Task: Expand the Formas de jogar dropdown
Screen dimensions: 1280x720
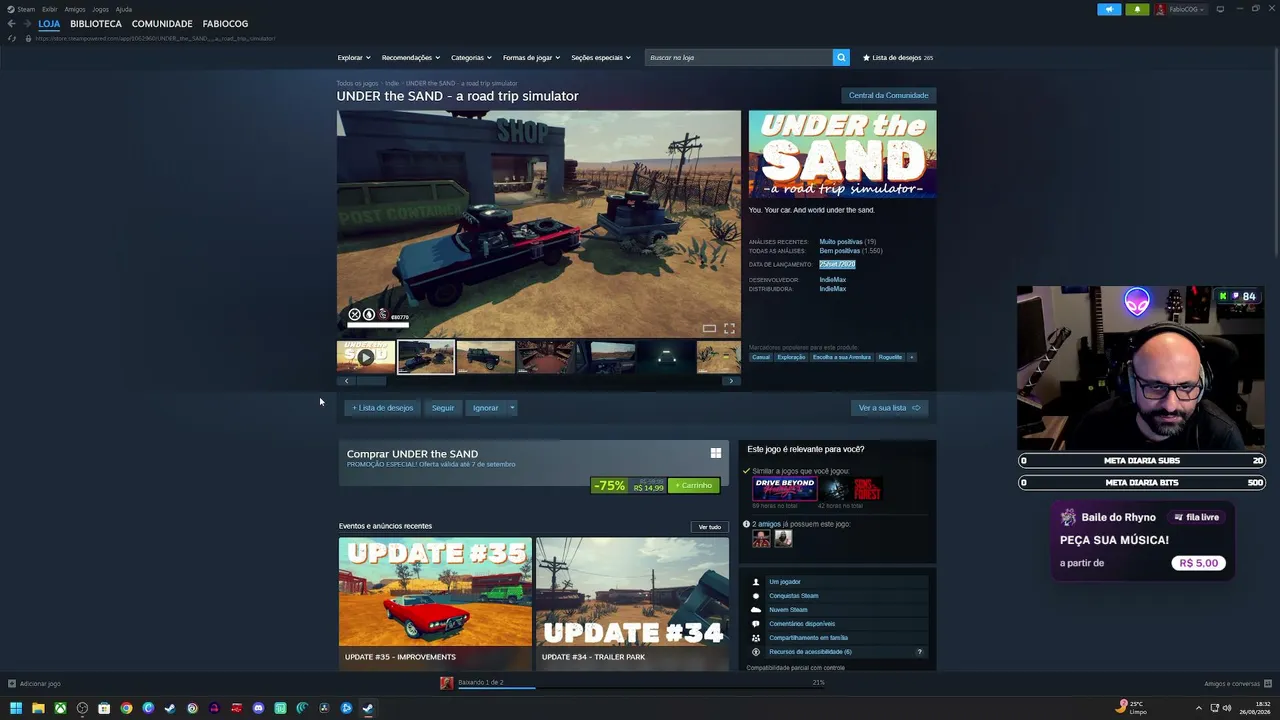Action: tap(532, 57)
